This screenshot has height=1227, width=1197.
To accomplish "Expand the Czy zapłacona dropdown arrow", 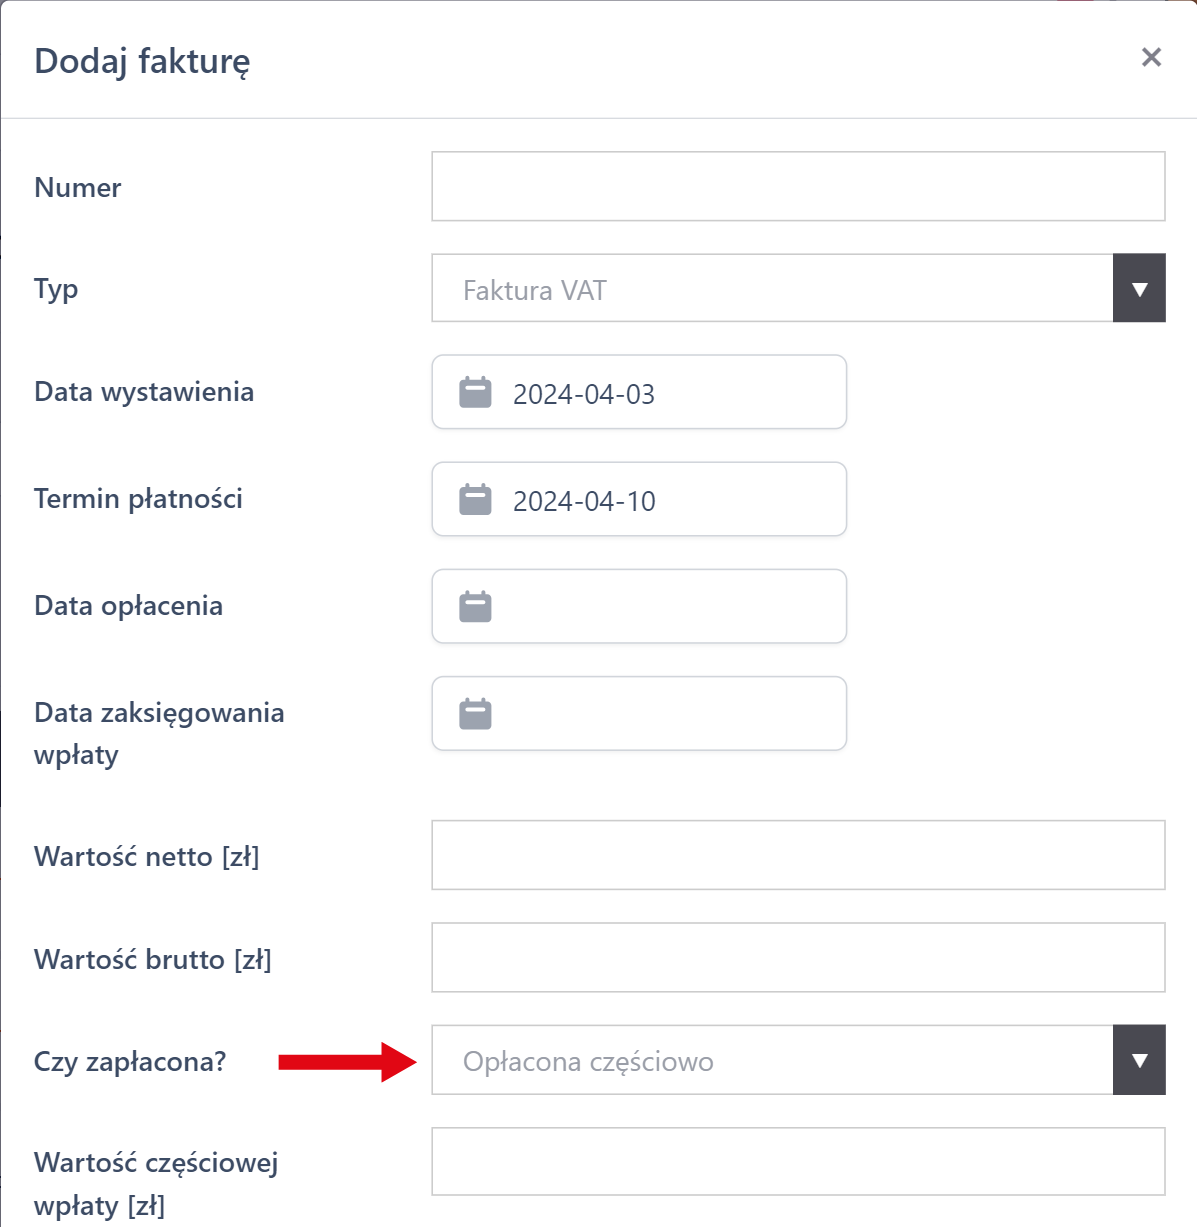I will 1139,1060.
